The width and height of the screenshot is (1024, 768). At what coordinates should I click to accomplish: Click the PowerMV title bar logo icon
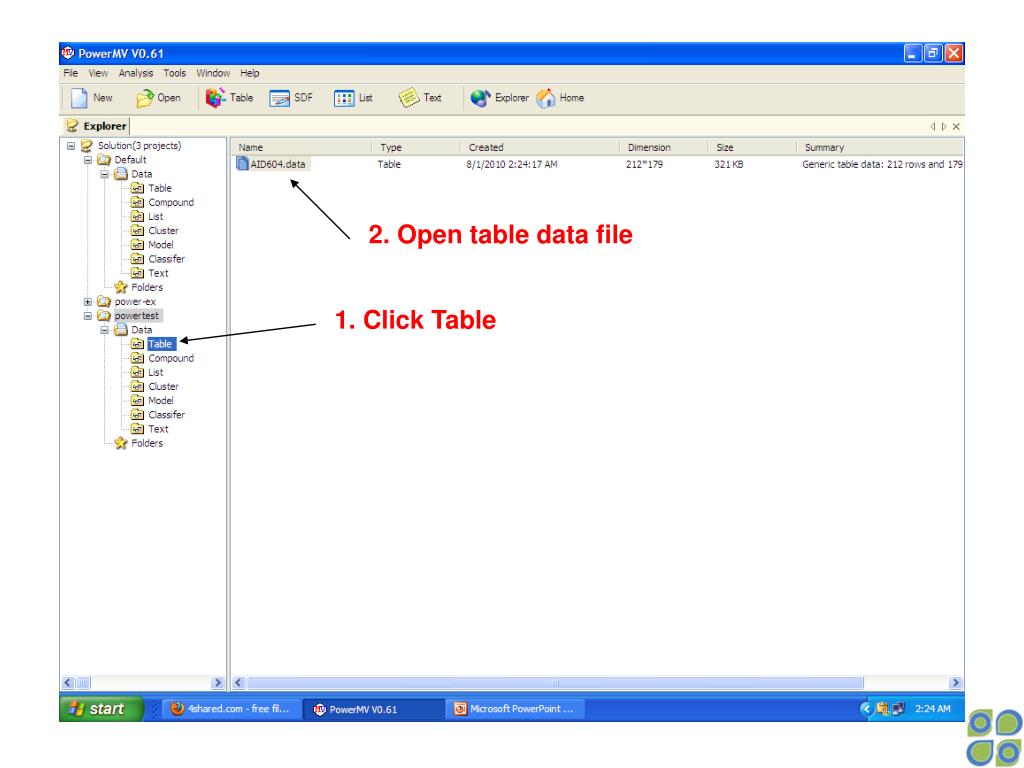68,53
